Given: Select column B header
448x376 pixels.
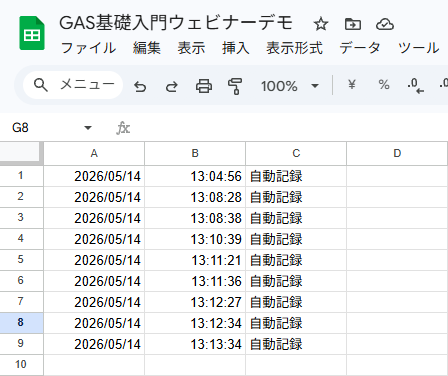Looking at the screenshot, I should [x=195, y=153].
